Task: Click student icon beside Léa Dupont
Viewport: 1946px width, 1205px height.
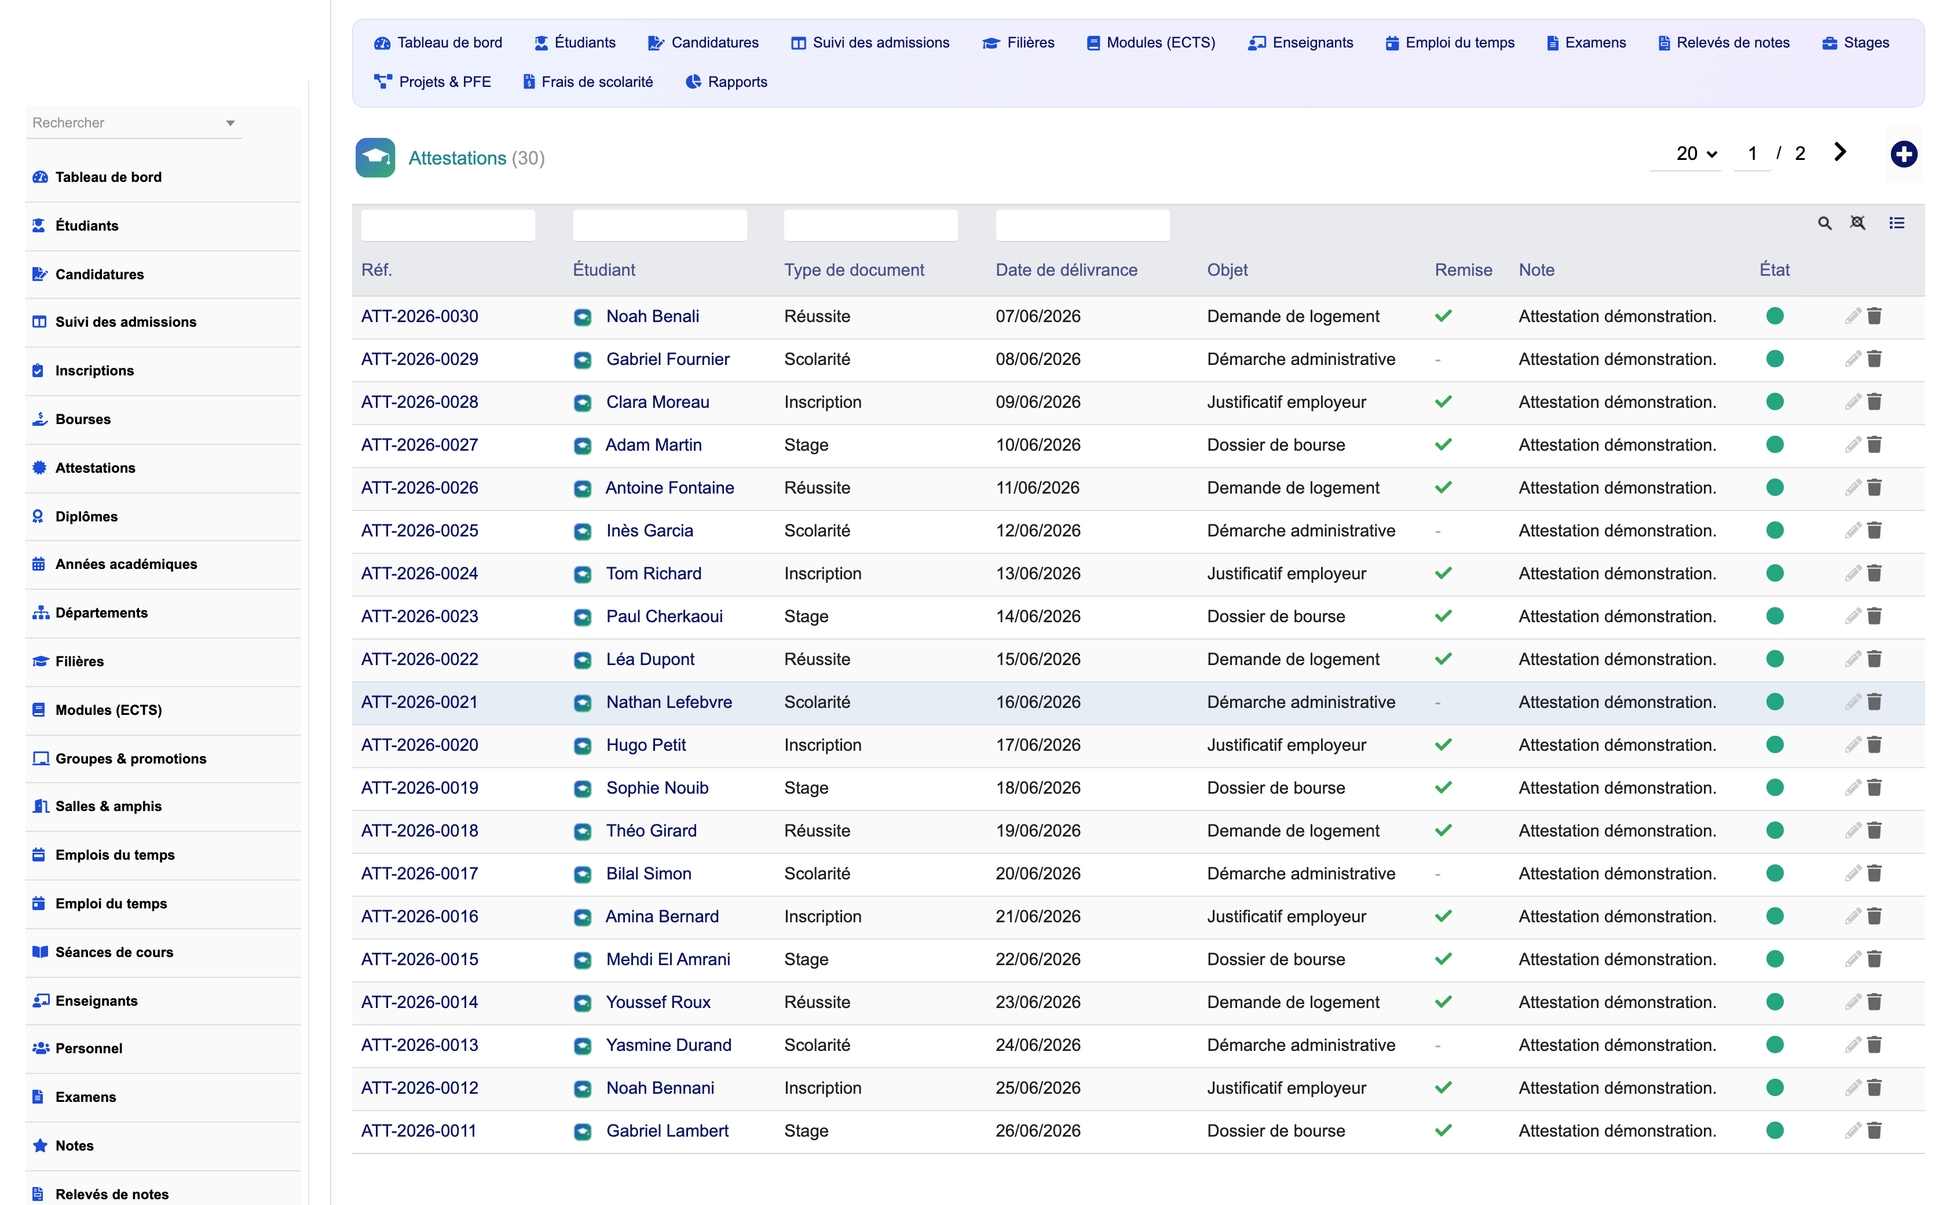Action: (x=582, y=660)
